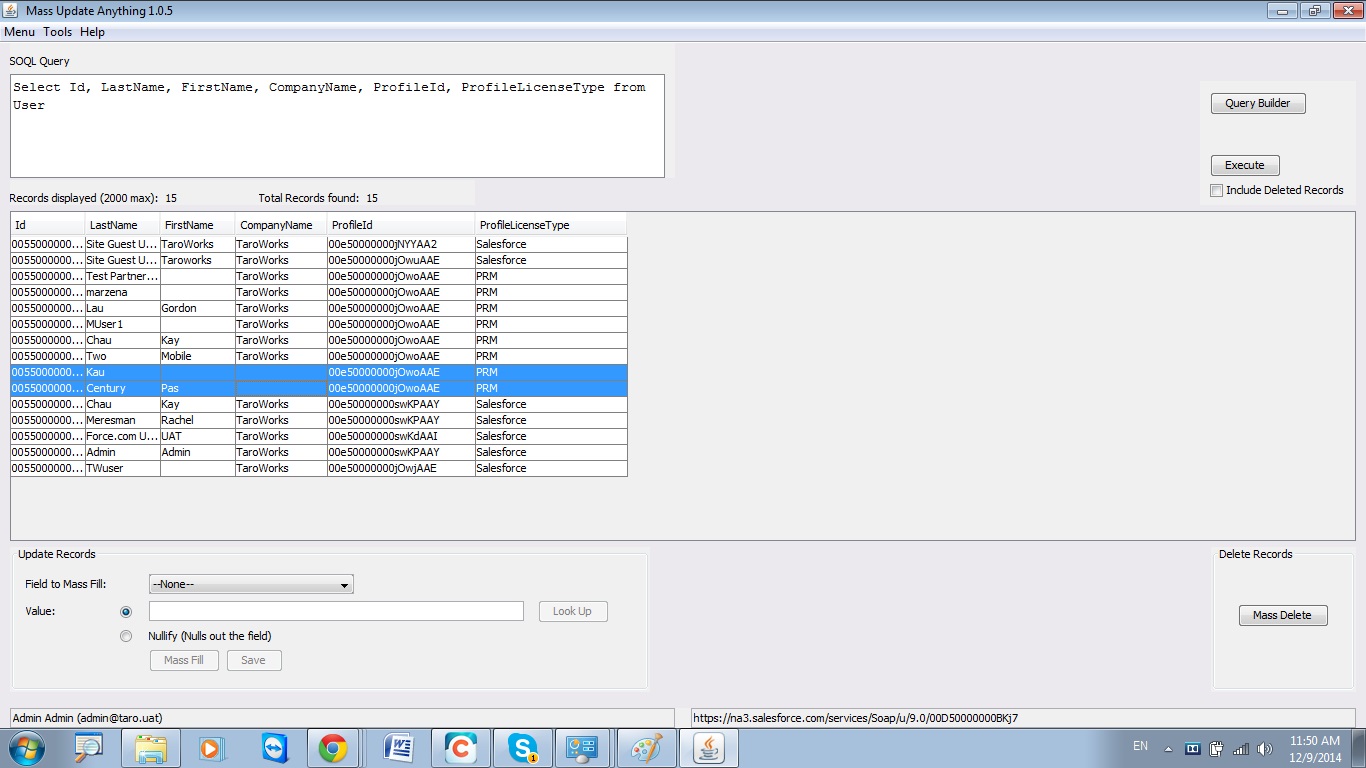Image resolution: width=1366 pixels, height=768 pixels.
Task: Select the FirstName cell Mobile
Action: click(198, 356)
